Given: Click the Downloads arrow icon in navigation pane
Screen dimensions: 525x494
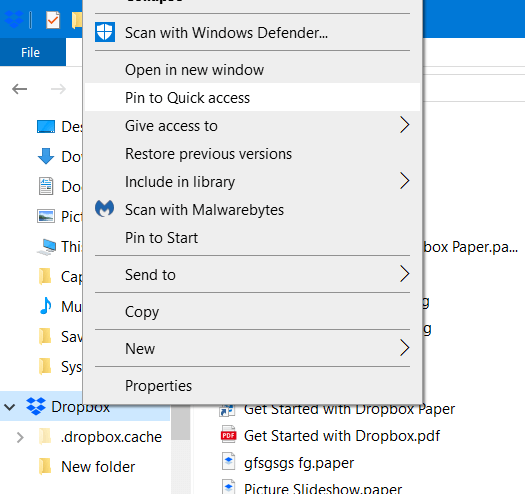Looking at the screenshot, I should 46,156.
